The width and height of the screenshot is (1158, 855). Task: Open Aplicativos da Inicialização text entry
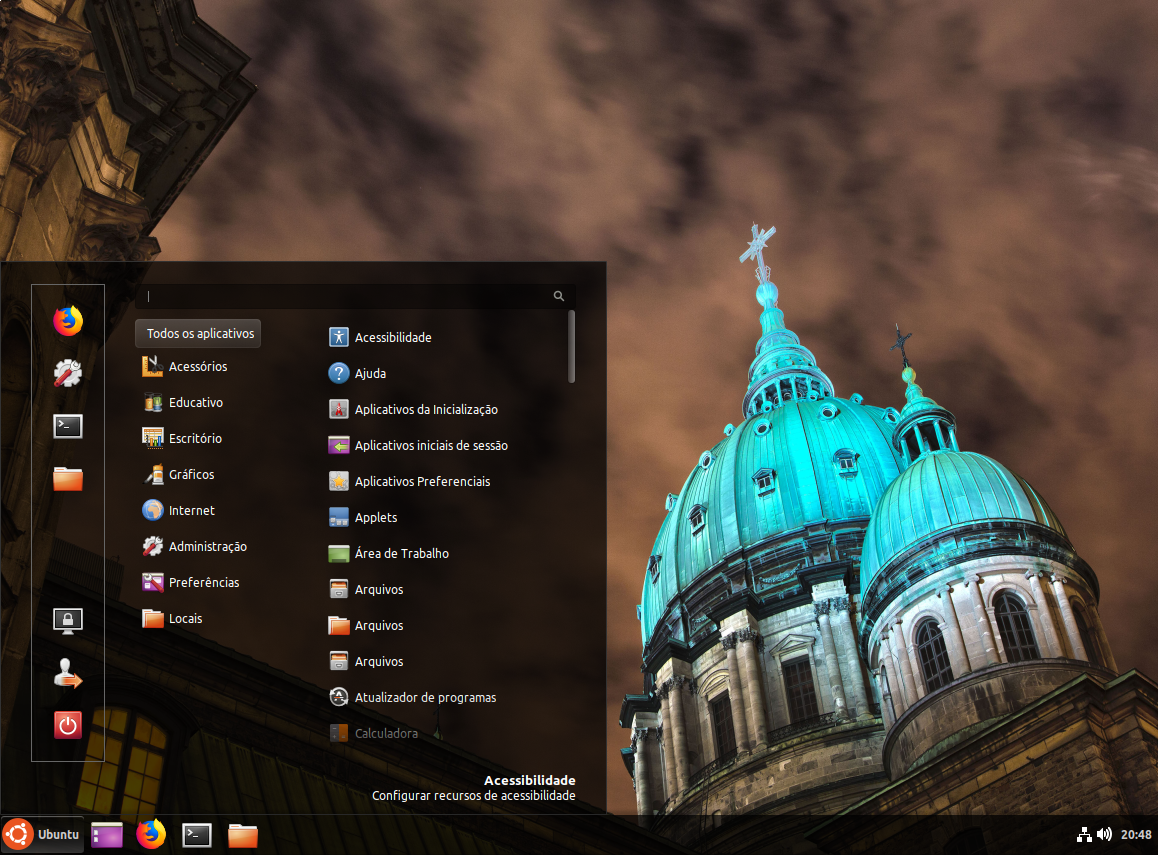point(426,410)
